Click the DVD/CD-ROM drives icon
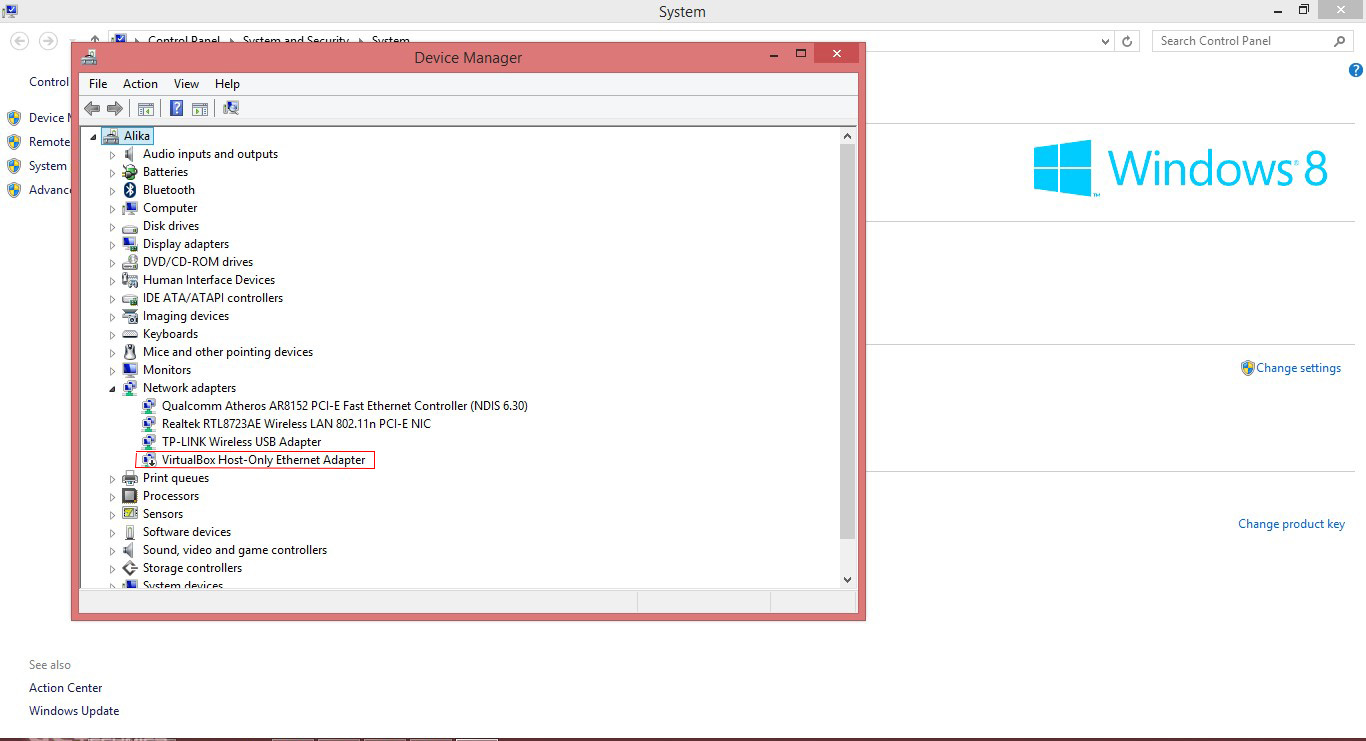This screenshot has height=741, width=1366. click(x=129, y=262)
